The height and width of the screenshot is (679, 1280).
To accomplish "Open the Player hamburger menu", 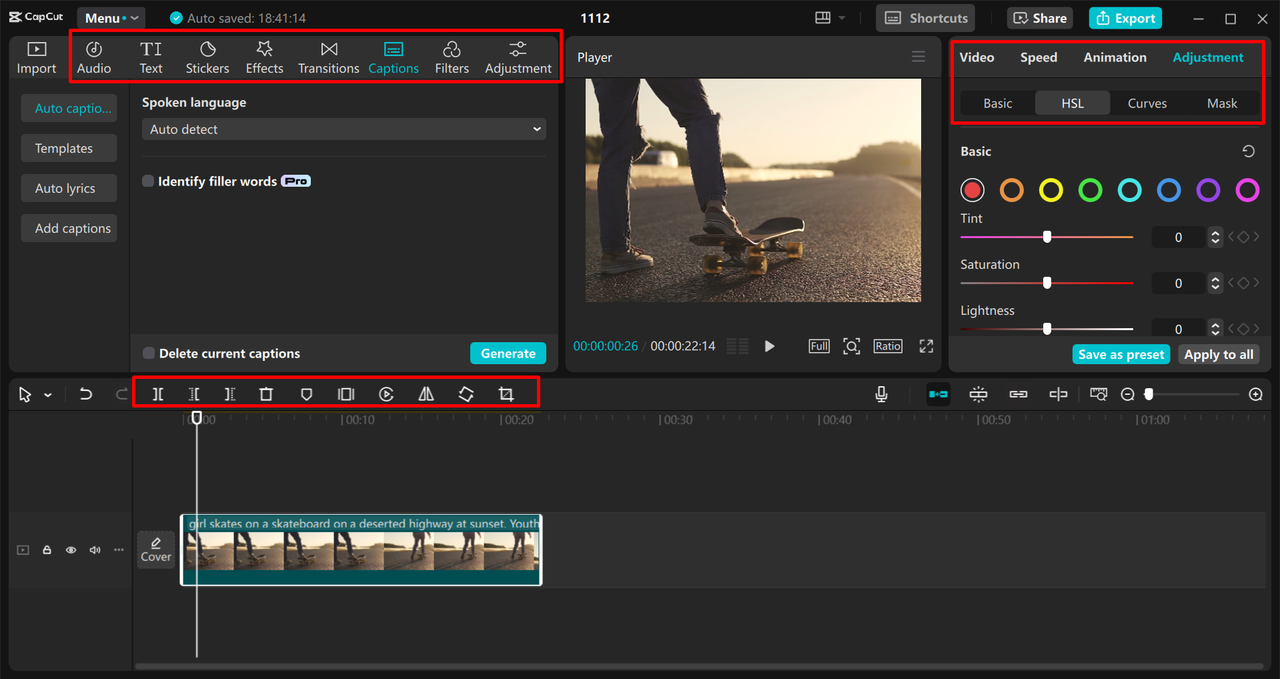I will coord(918,57).
